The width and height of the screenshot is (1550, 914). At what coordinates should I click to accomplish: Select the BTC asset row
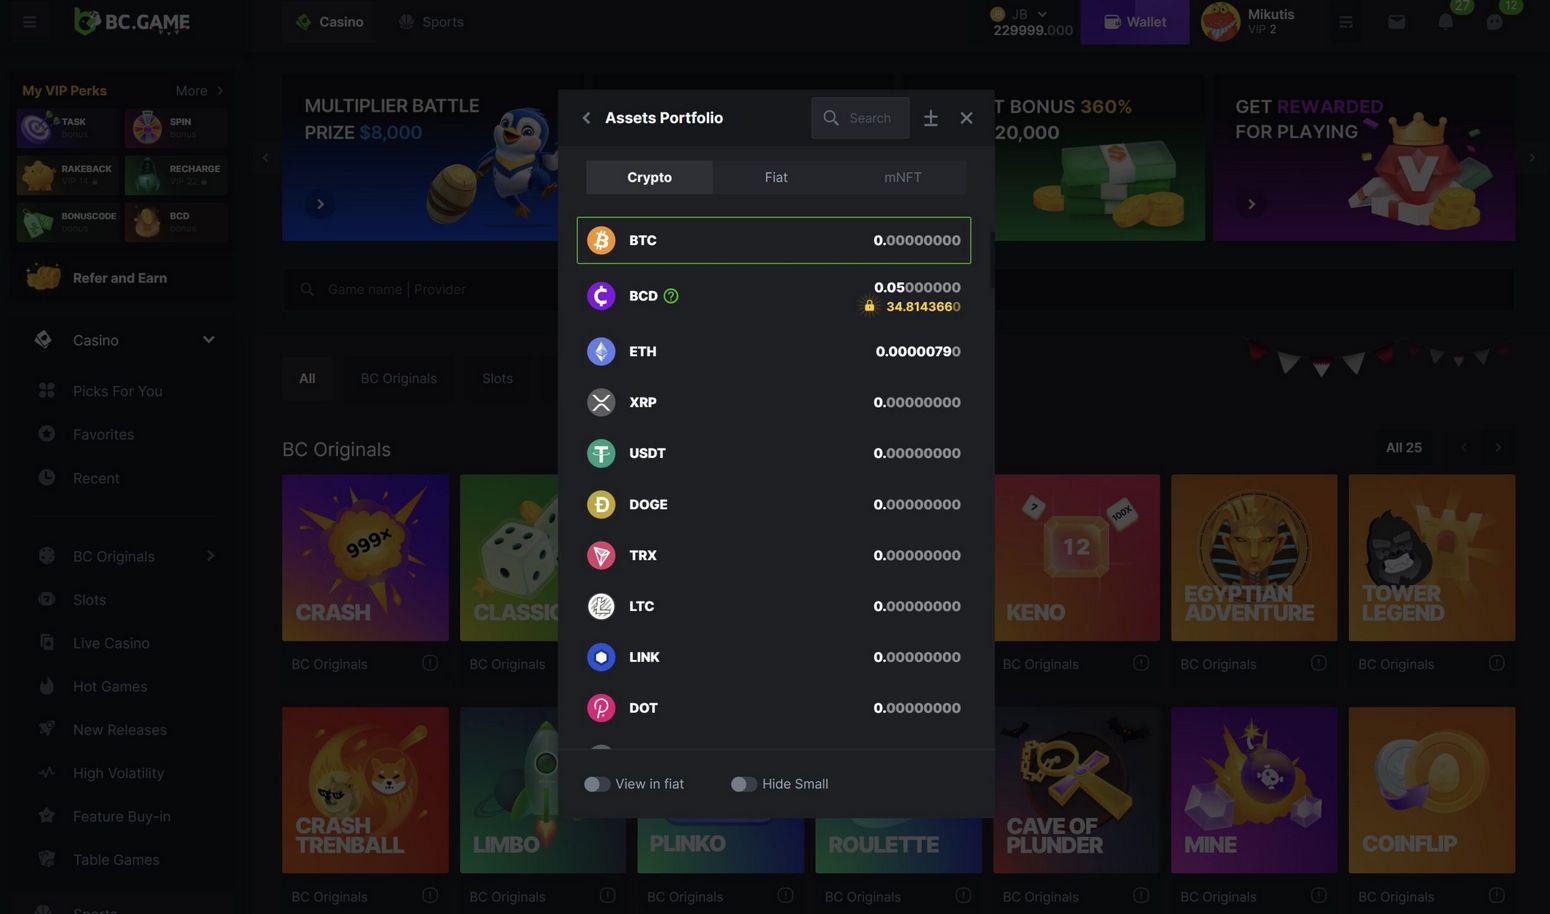coord(773,240)
